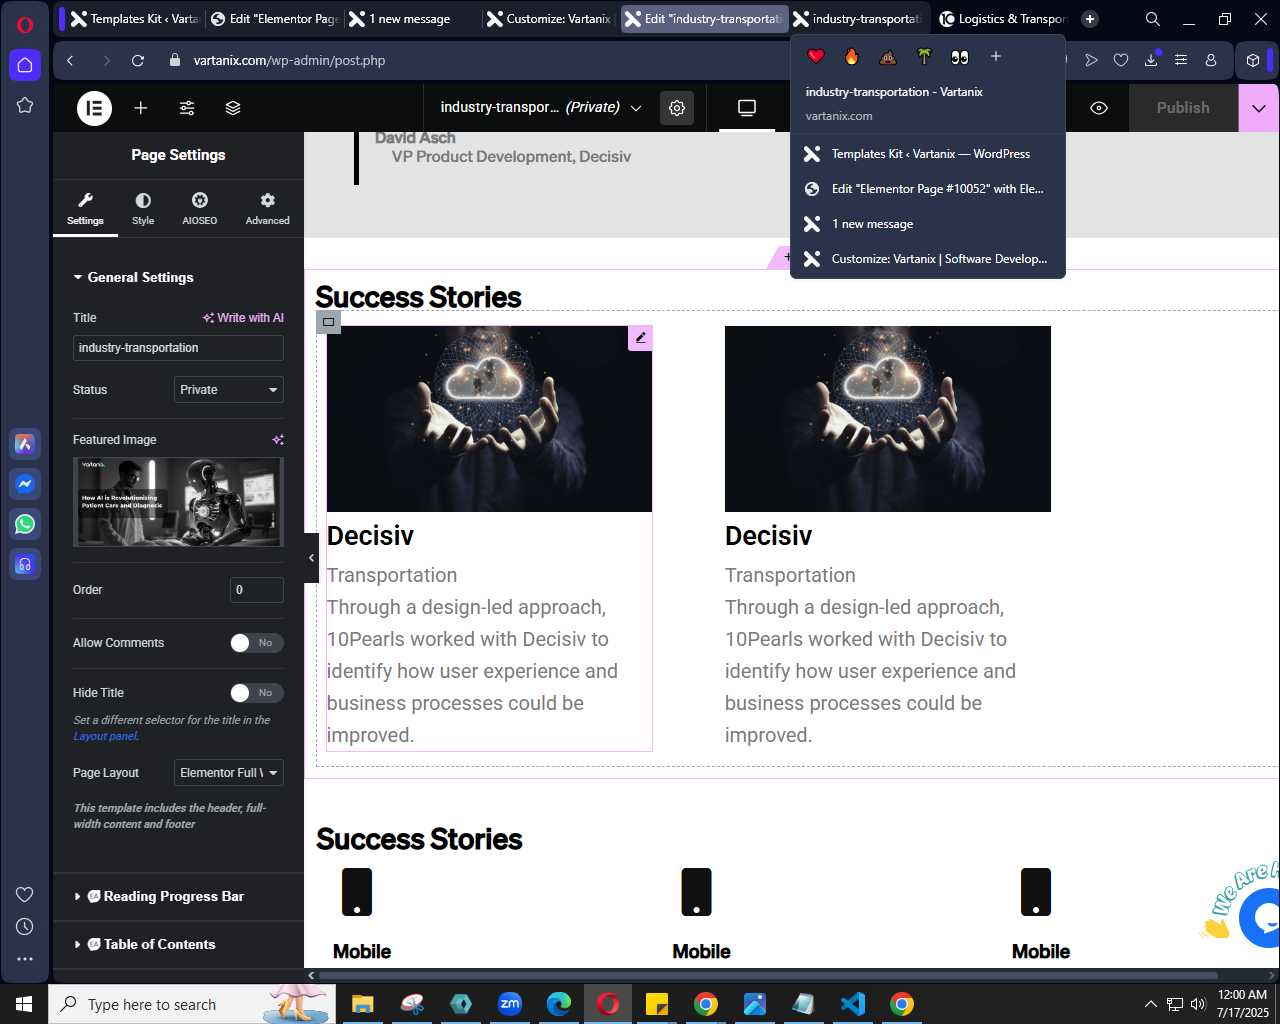
Task: Open Opera Easy Setup menu icon
Action: pos(1181,60)
